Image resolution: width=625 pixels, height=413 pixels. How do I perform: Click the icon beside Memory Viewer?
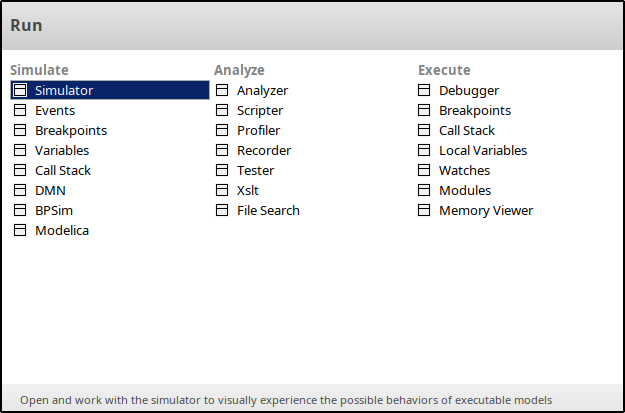point(424,210)
